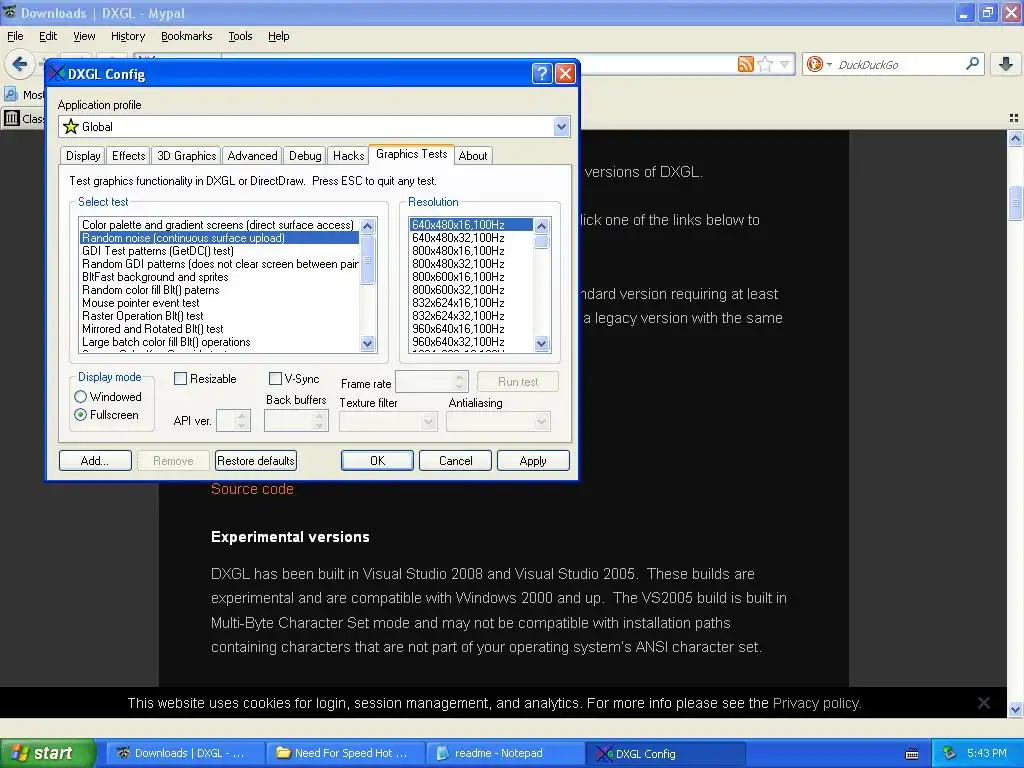The height and width of the screenshot is (768, 1024).
Task: Switch to readme - Notepad taskbar item
Action: point(504,753)
